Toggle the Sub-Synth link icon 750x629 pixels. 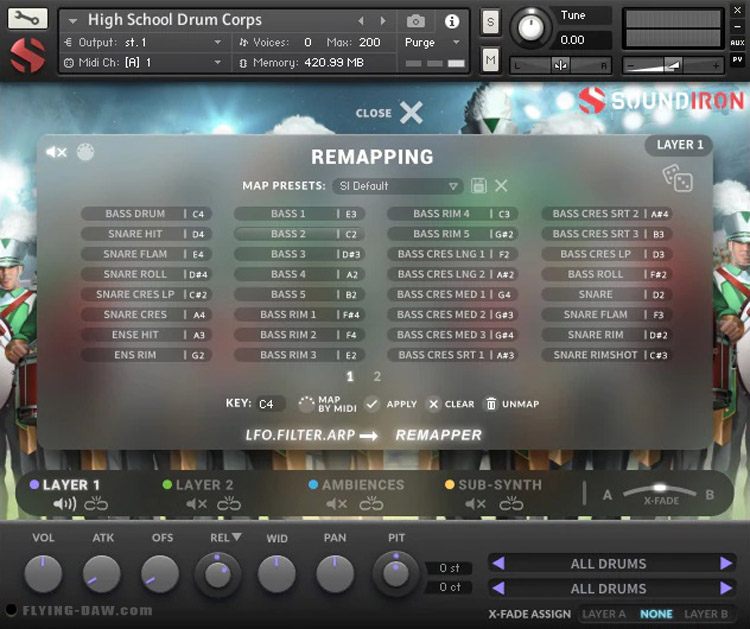pos(511,504)
